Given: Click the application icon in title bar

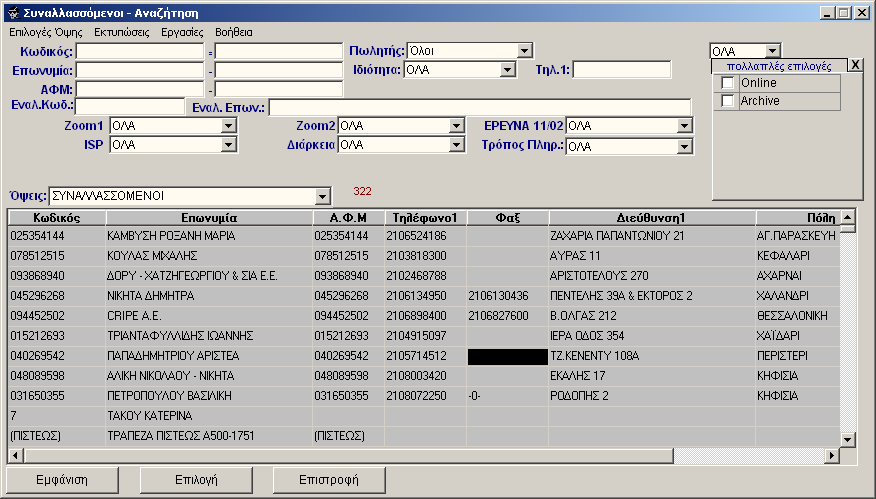Looking at the screenshot, I should [12, 12].
